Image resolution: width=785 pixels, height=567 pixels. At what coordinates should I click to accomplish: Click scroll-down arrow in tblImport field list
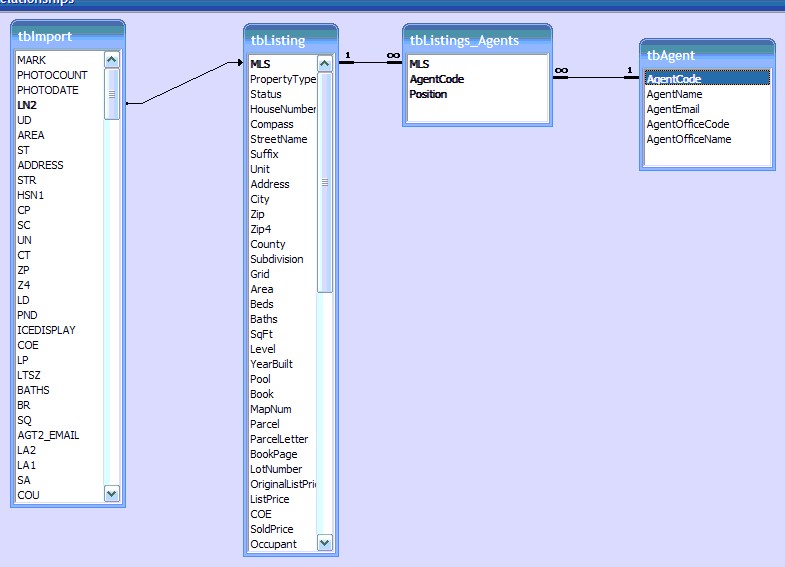[112, 494]
